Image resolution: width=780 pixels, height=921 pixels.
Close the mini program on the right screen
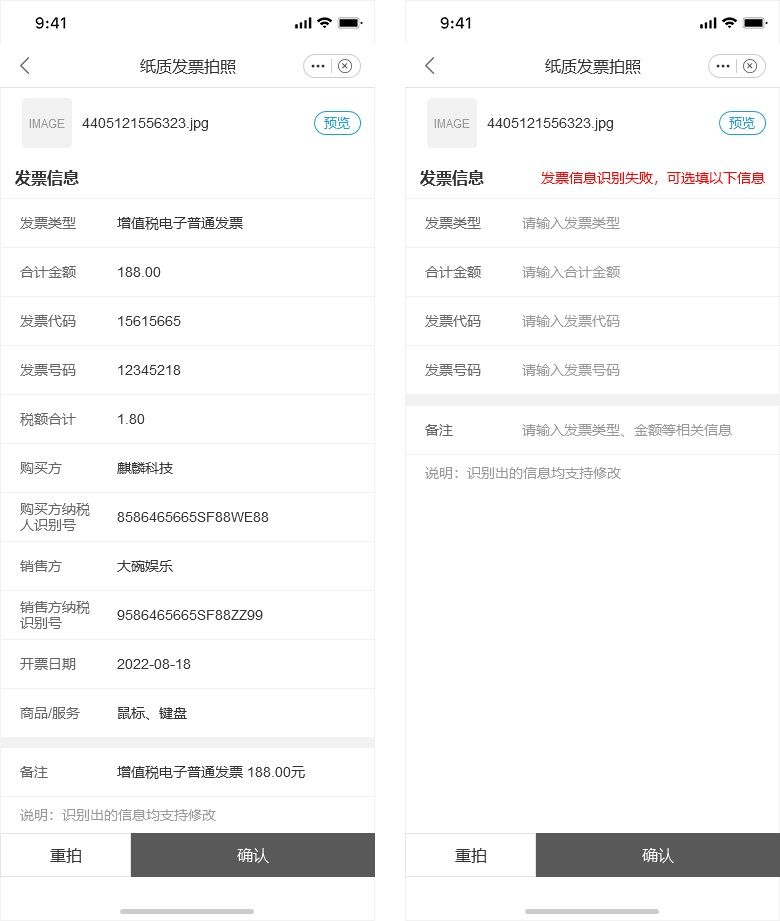click(x=750, y=66)
